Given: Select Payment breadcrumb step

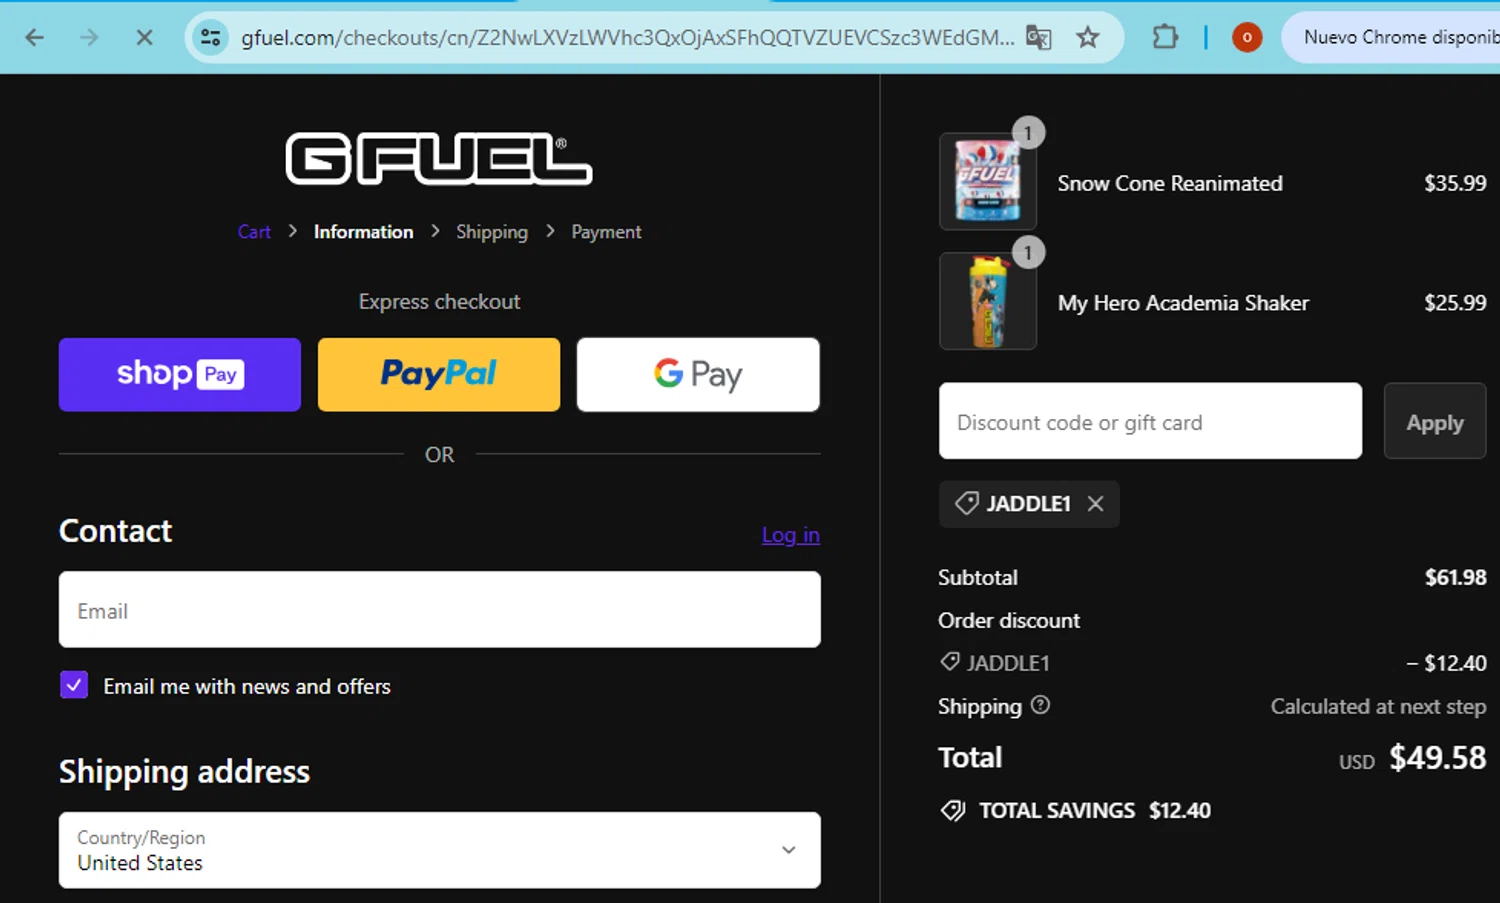Looking at the screenshot, I should (606, 232).
